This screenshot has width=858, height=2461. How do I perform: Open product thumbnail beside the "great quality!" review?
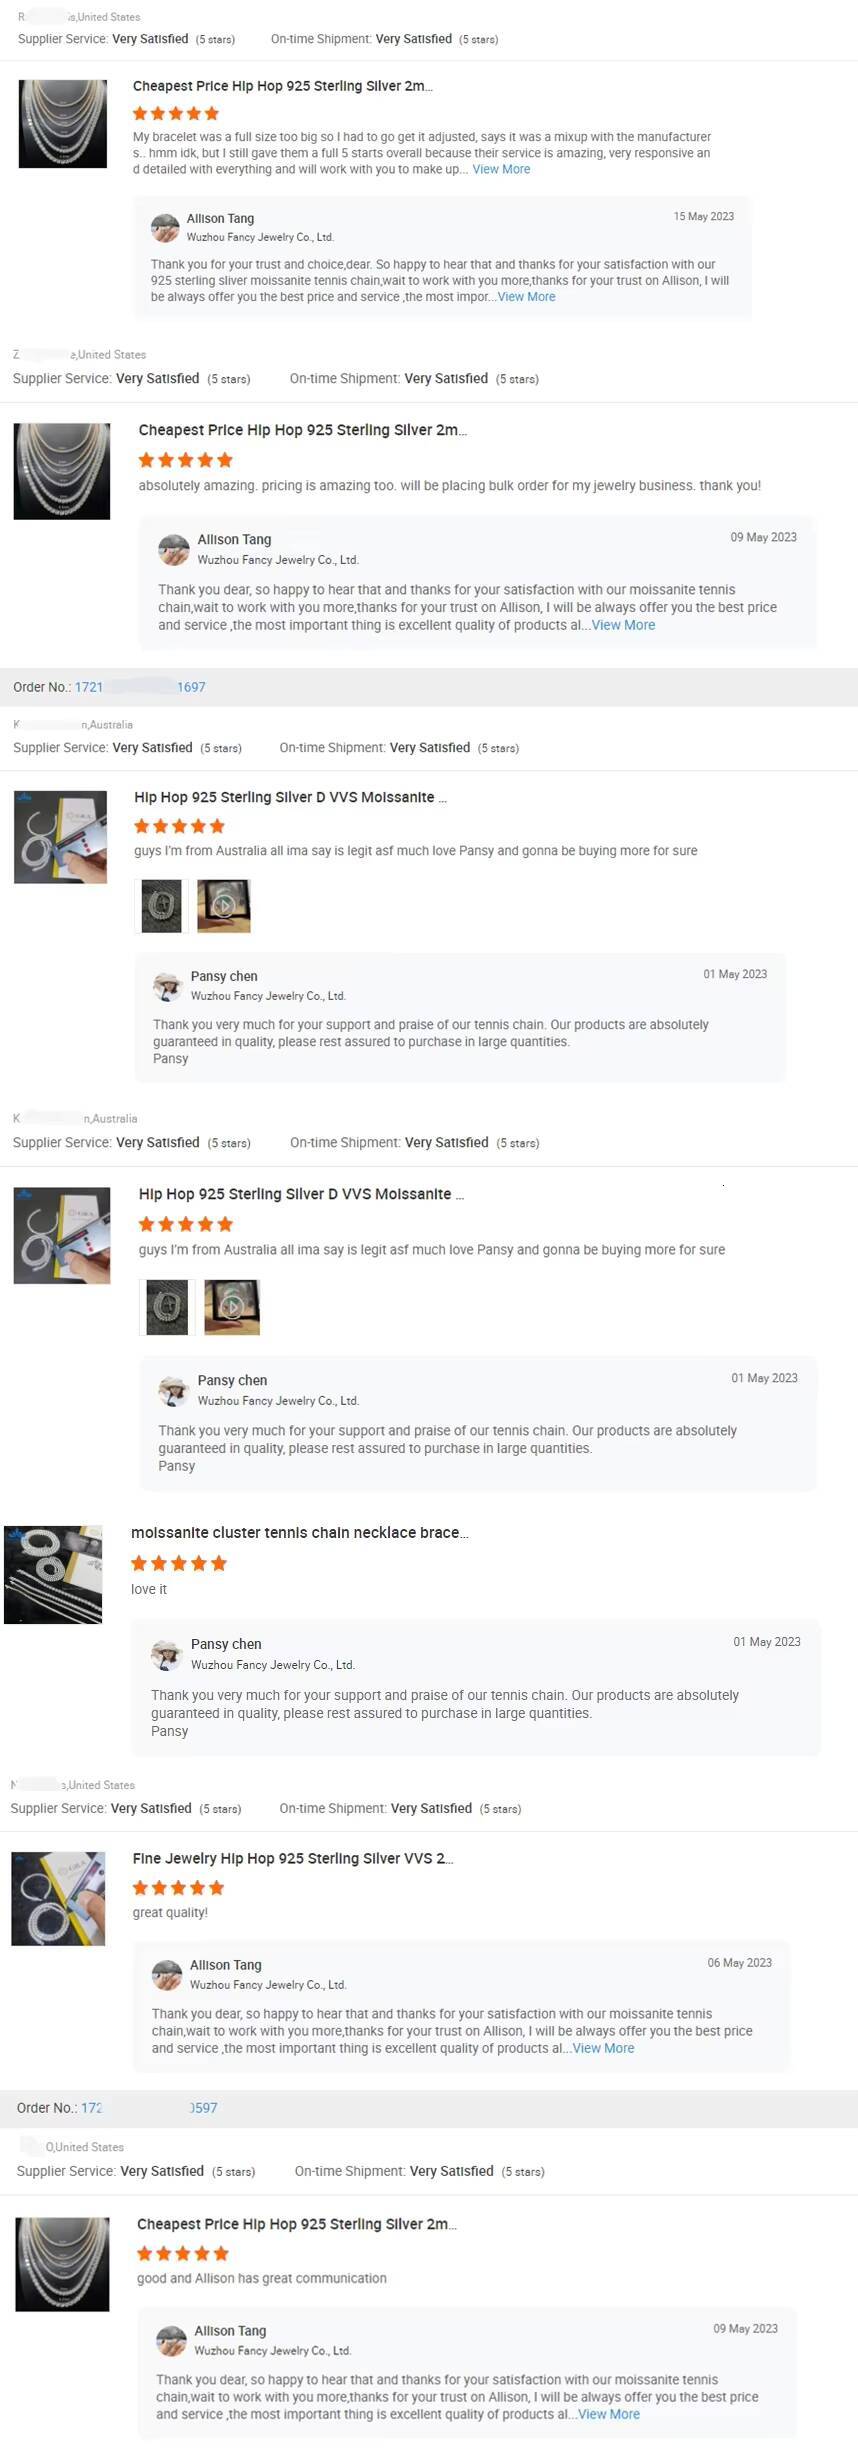click(58, 1898)
